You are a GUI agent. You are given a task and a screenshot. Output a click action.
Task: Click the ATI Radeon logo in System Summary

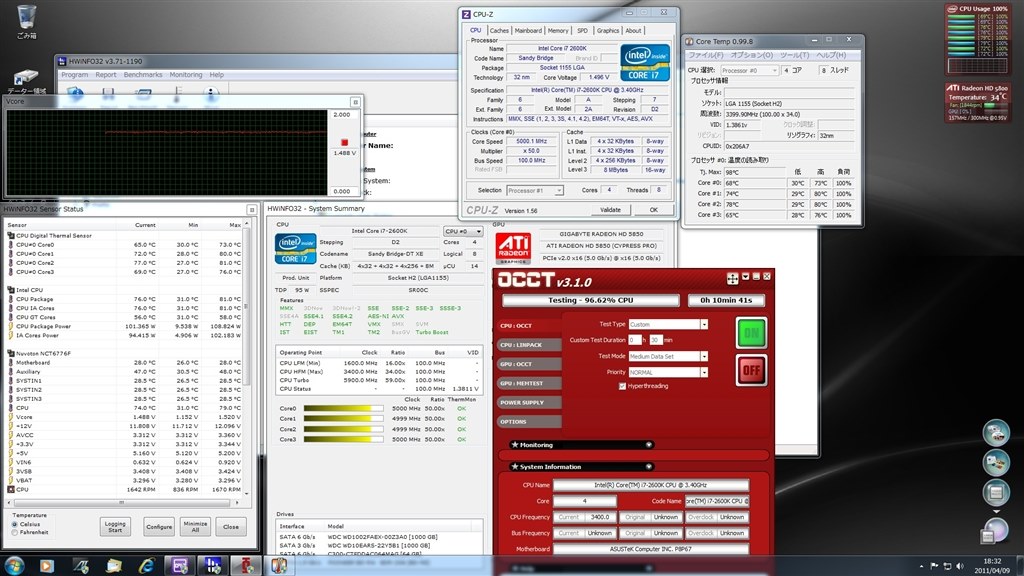tap(513, 248)
